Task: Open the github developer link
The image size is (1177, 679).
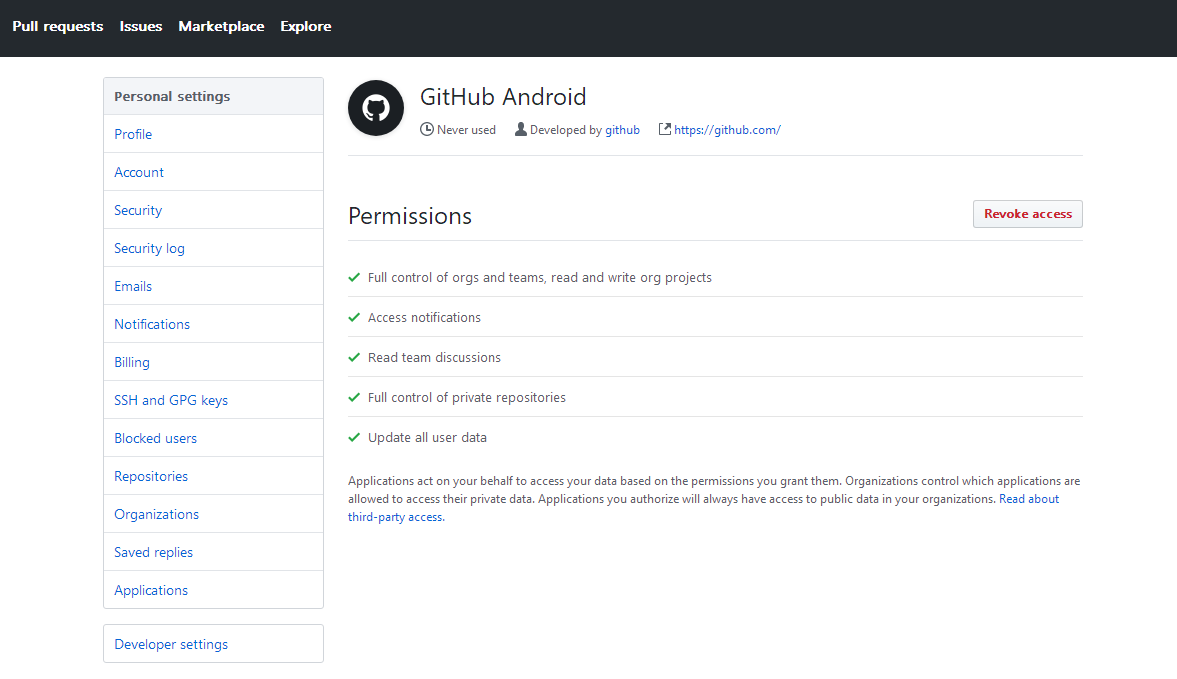Action: (622, 130)
